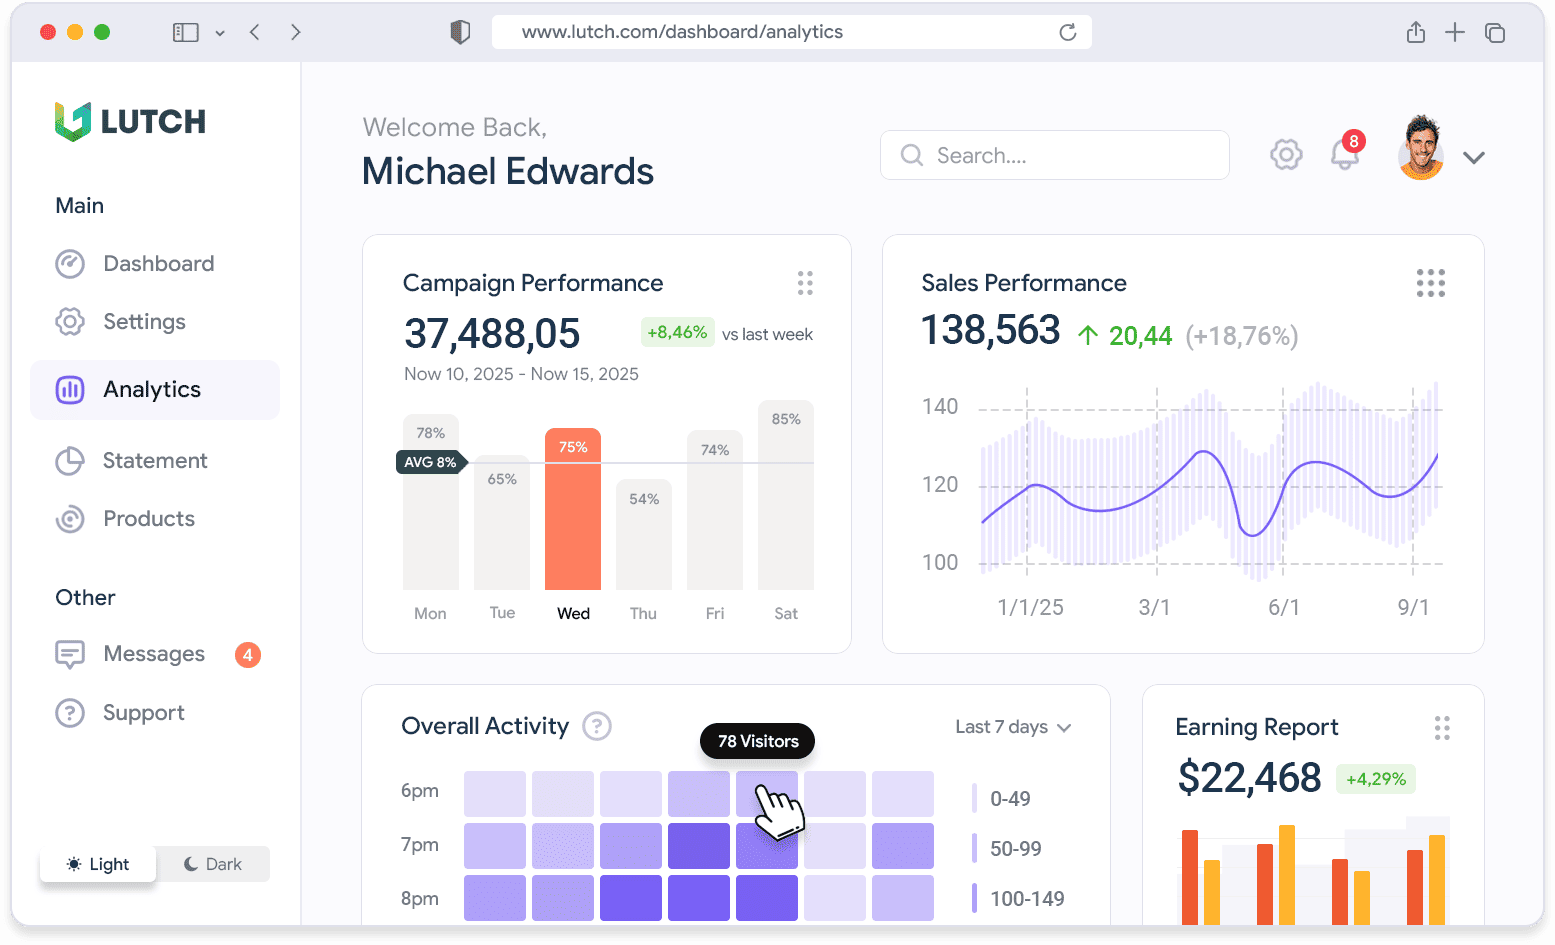The image size is (1555, 945).
Task: Open Earning Report card options dots
Action: (1441, 728)
